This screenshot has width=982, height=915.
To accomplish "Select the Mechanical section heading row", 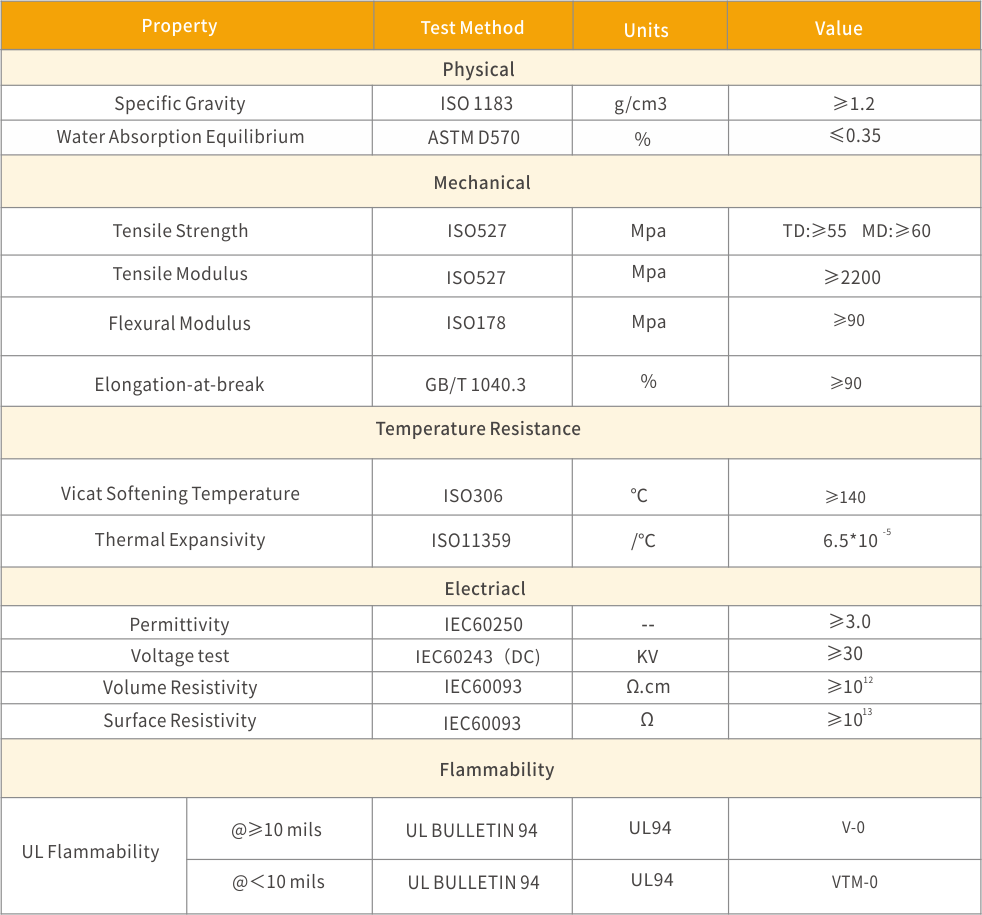I will [x=482, y=183].
